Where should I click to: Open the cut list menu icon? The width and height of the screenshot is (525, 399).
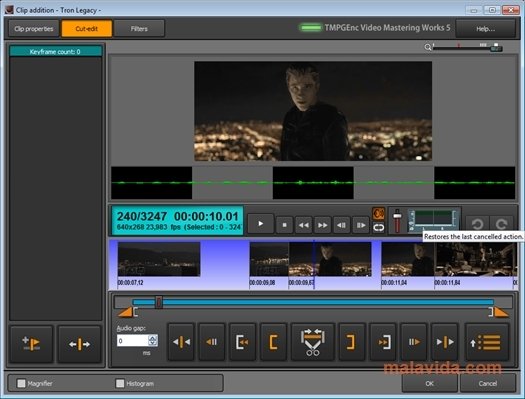(487, 342)
